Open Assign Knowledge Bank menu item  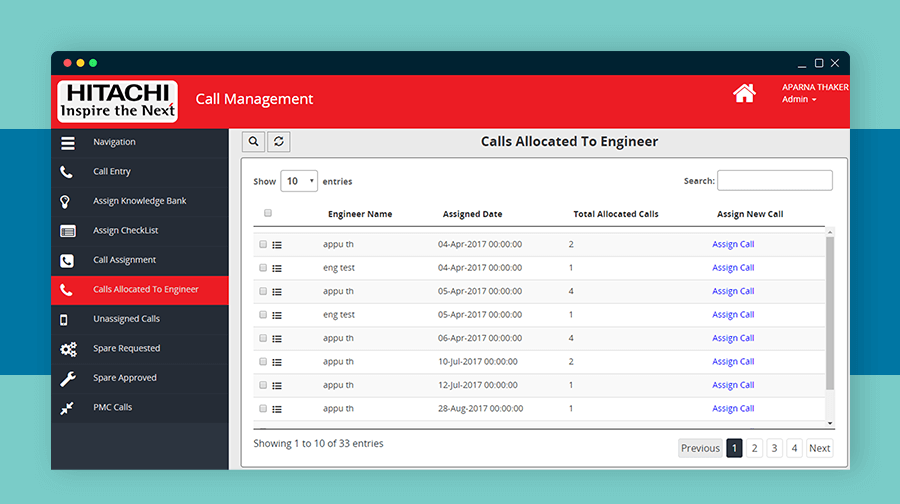click(x=139, y=201)
